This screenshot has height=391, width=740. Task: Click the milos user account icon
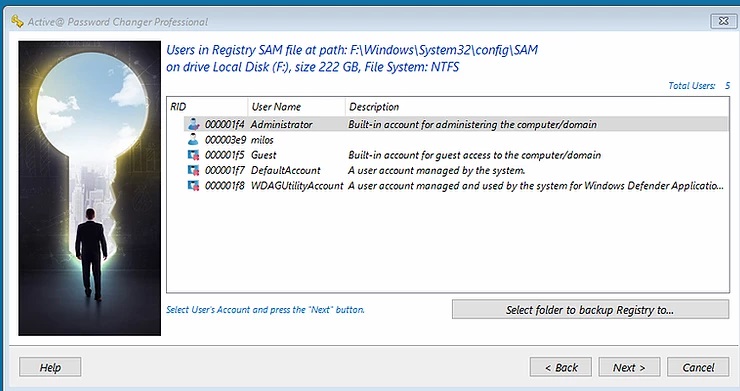tap(193, 139)
